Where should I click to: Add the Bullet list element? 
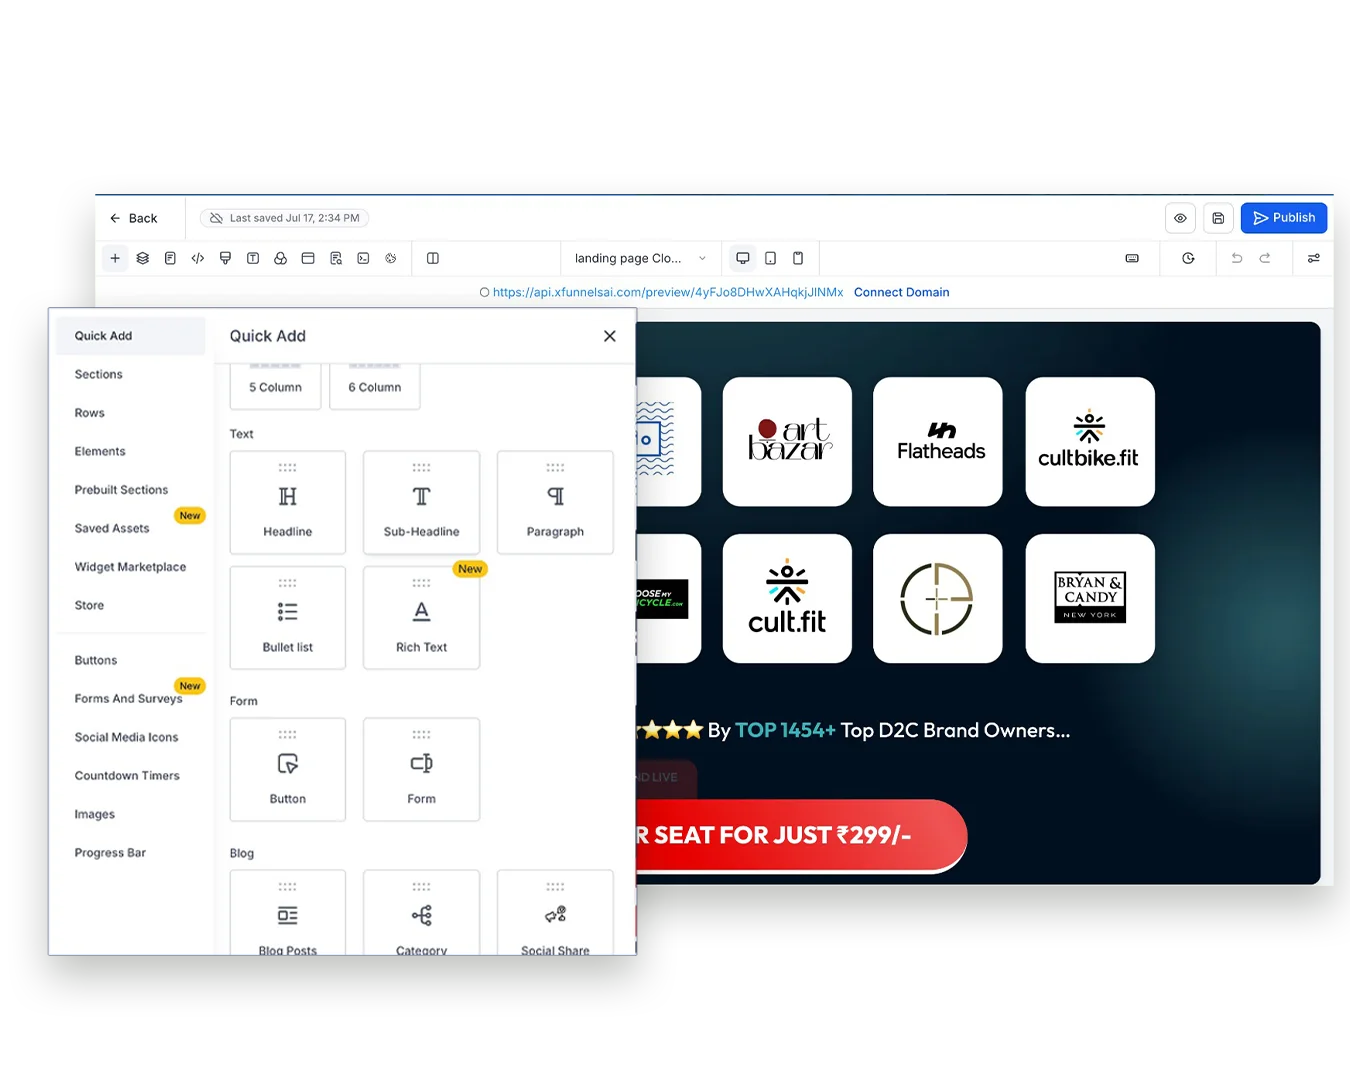[288, 618]
